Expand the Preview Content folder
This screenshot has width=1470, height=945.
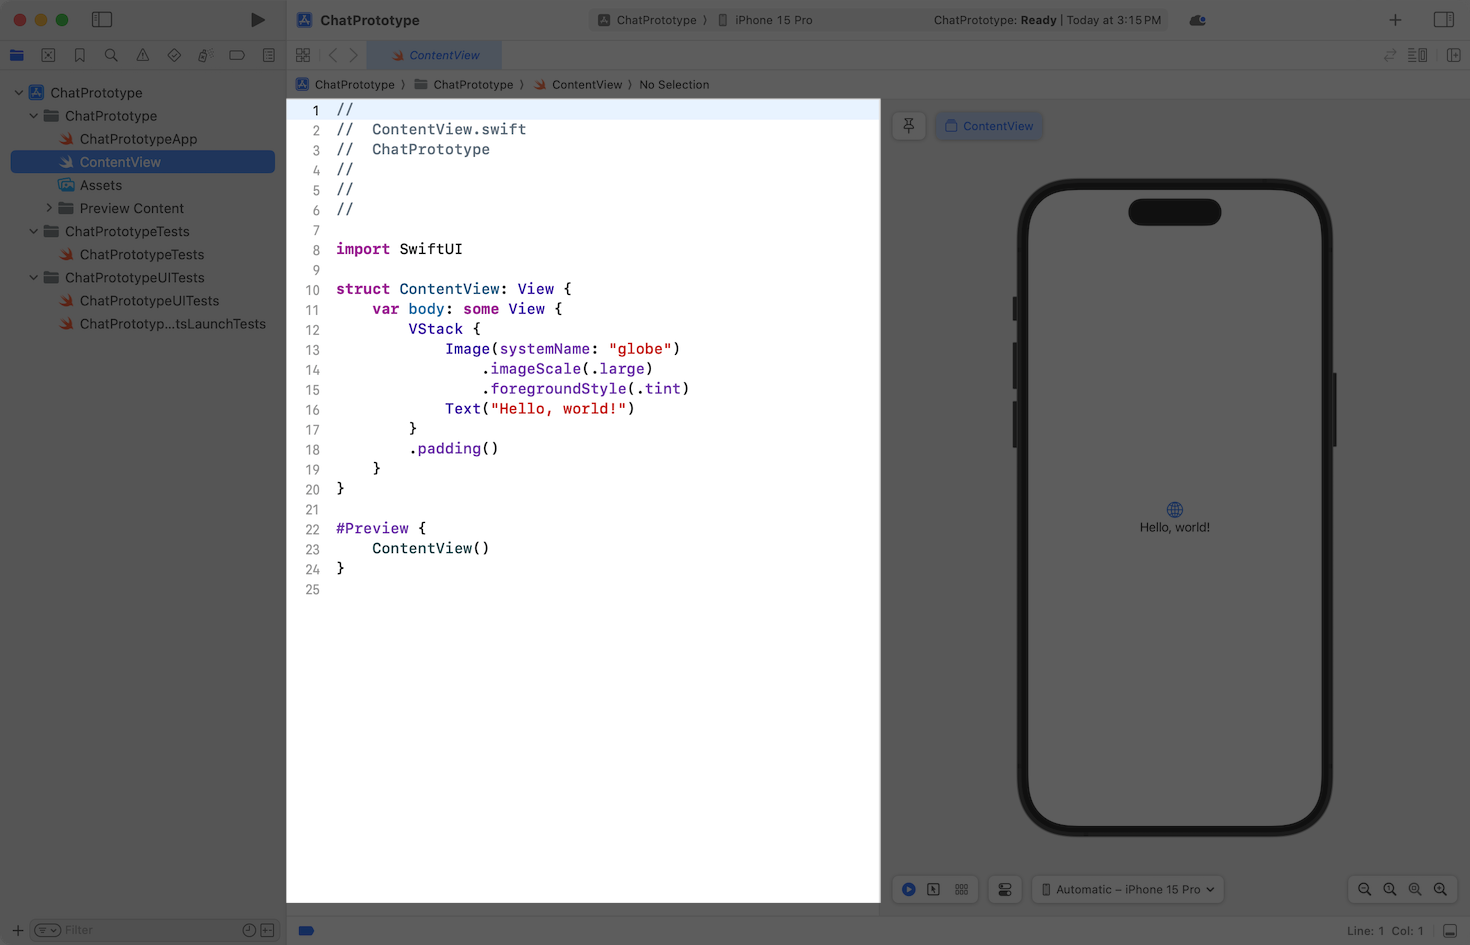click(49, 208)
